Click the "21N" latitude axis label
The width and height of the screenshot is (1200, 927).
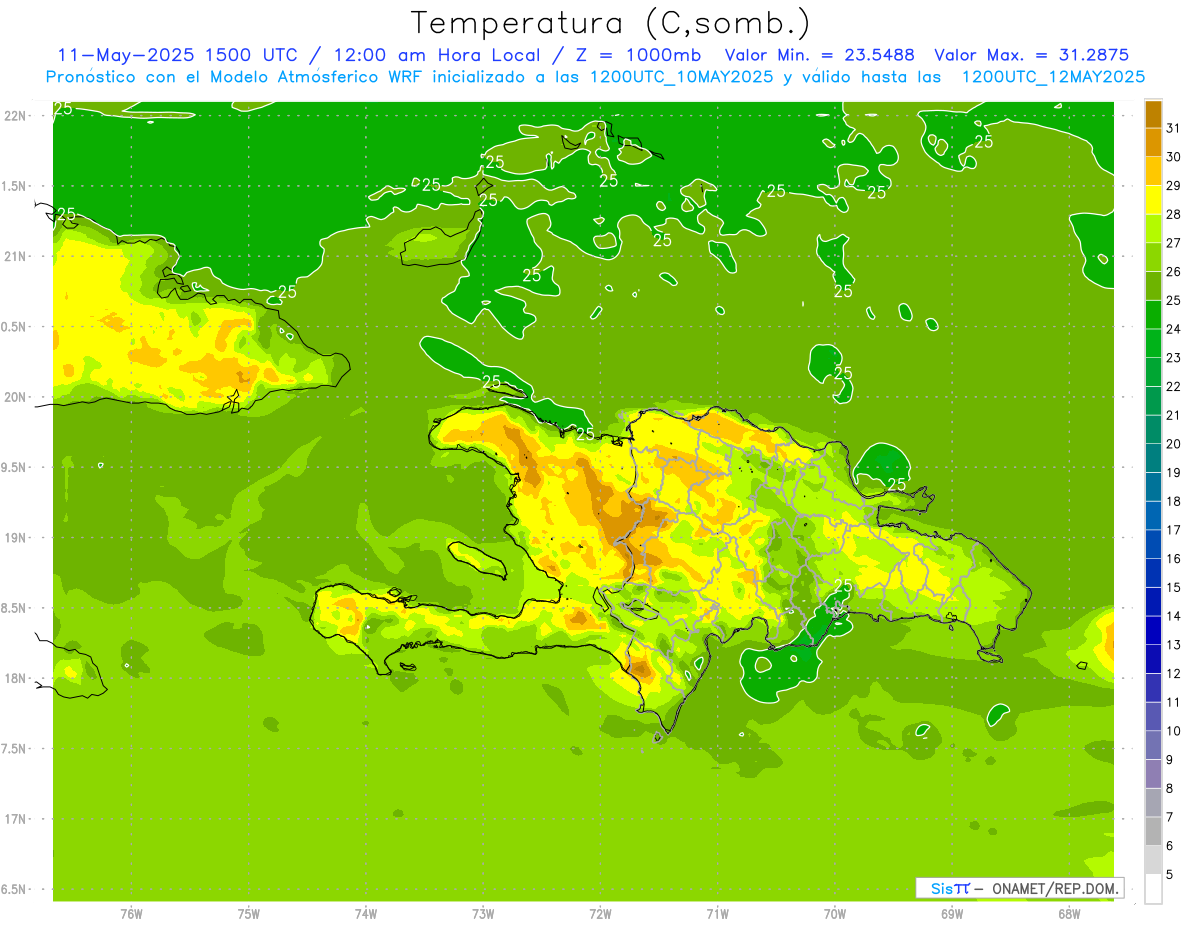pyautogui.click(x=15, y=257)
